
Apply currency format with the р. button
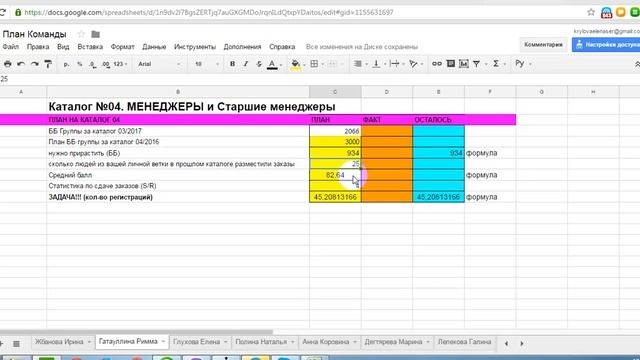66,64
